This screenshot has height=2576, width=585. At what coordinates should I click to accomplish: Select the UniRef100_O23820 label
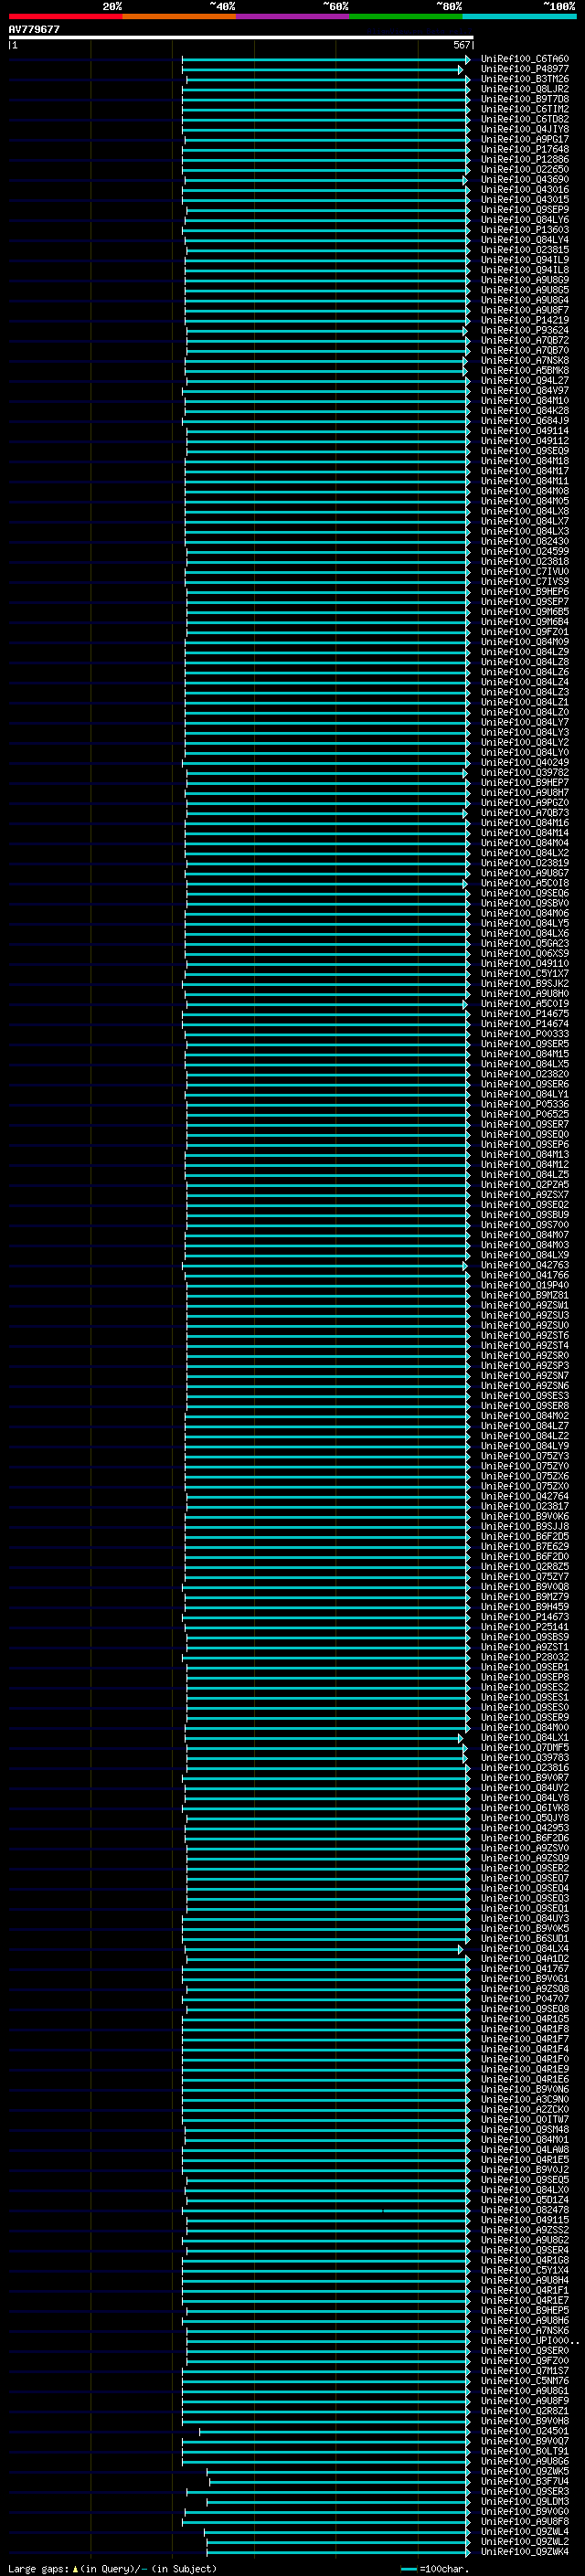pos(524,1074)
